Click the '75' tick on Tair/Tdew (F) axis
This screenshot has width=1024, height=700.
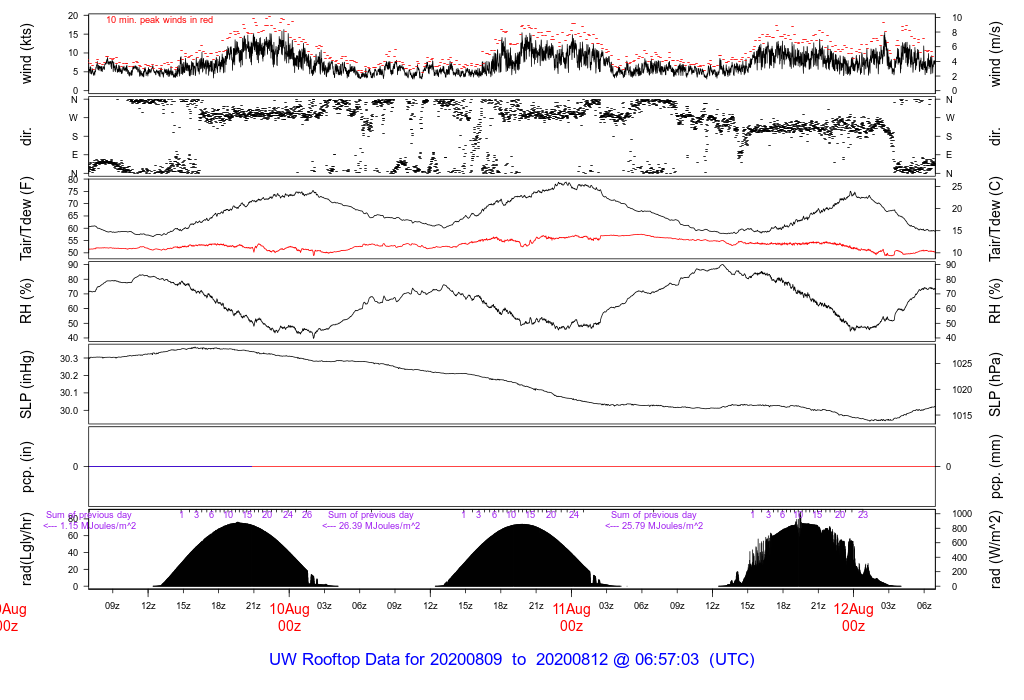(x=74, y=191)
